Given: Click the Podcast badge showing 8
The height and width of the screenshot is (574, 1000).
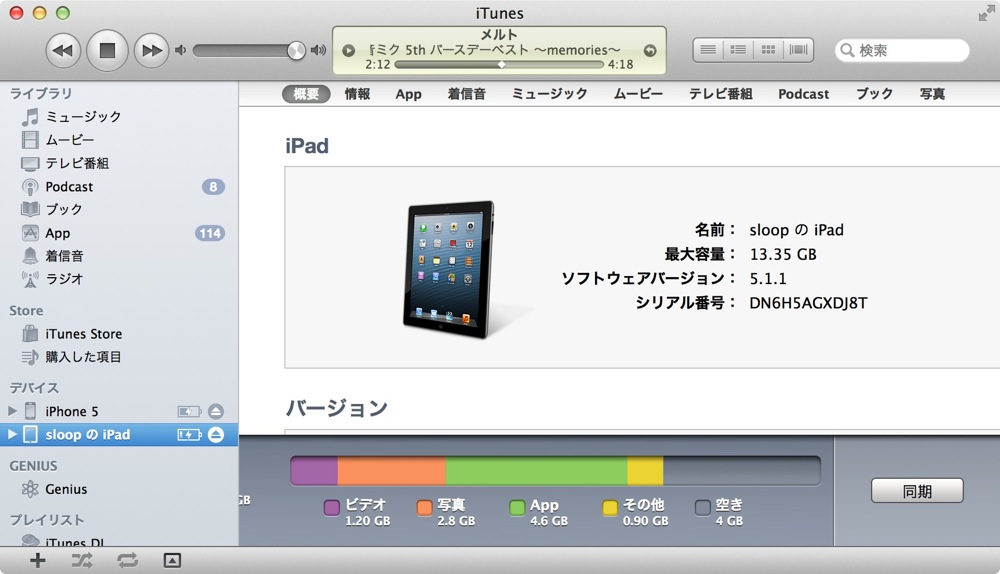Looking at the screenshot, I should [213, 187].
